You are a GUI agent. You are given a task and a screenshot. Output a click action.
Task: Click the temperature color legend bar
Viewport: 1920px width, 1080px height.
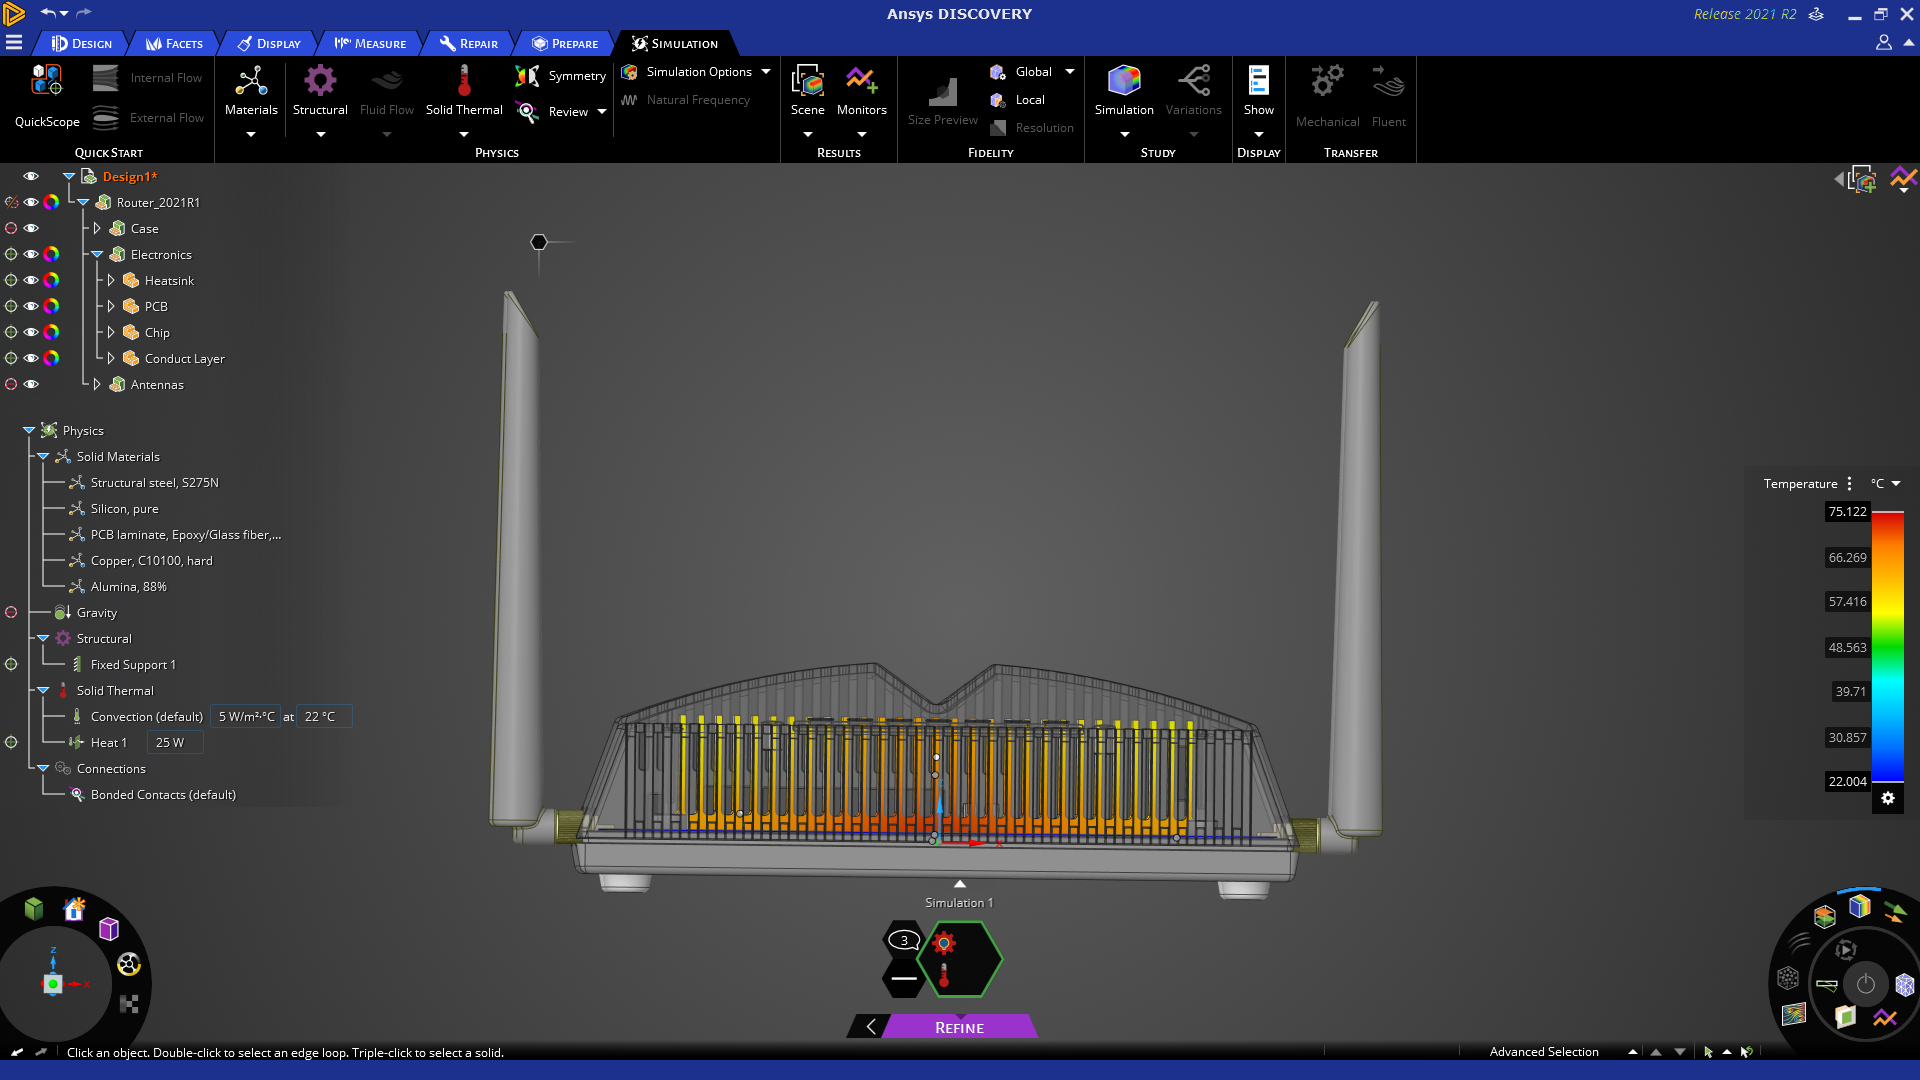point(1888,646)
